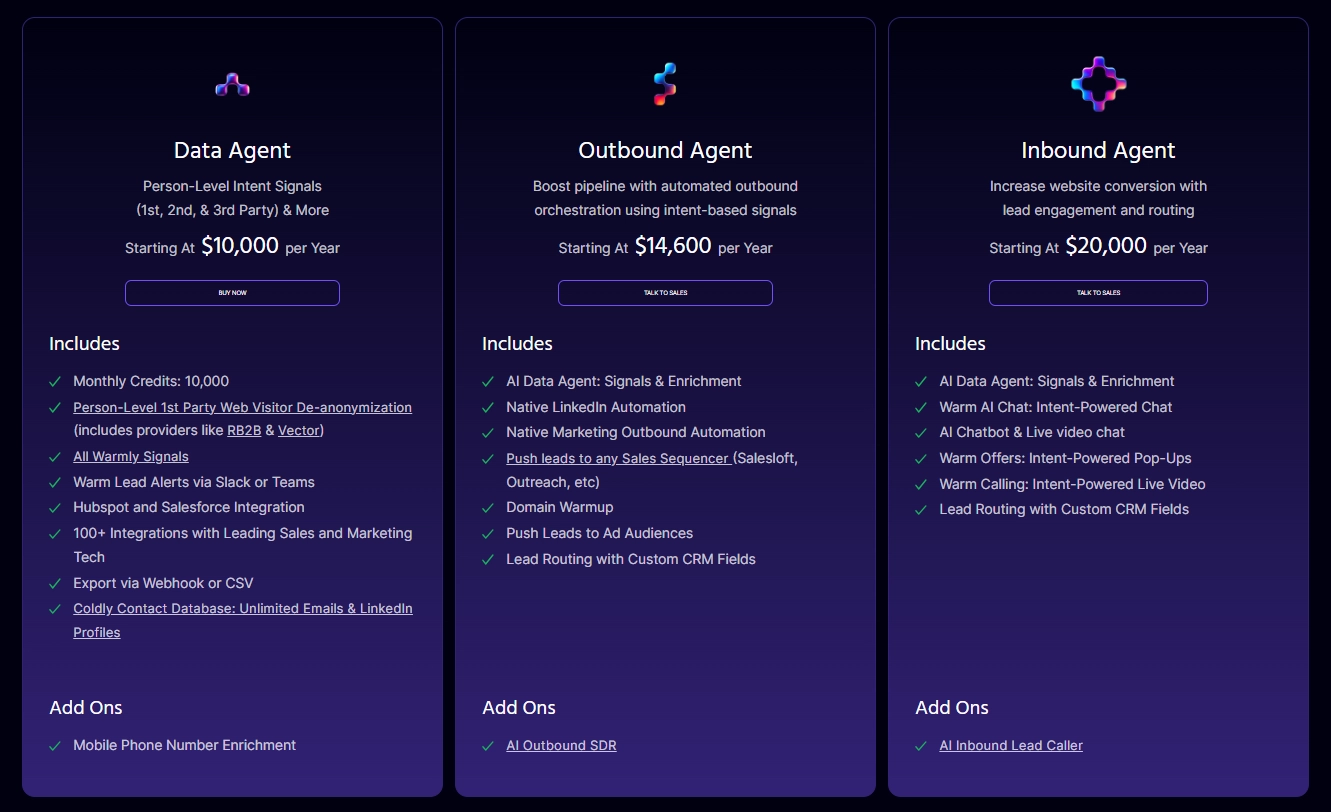Click checkmark beside AI Outbound SDR

[x=488, y=745]
